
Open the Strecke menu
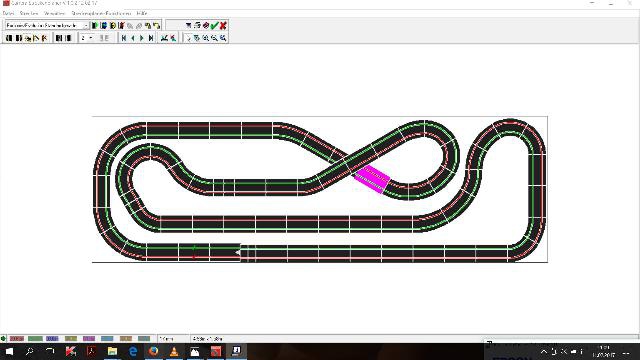[x=29, y=13]
